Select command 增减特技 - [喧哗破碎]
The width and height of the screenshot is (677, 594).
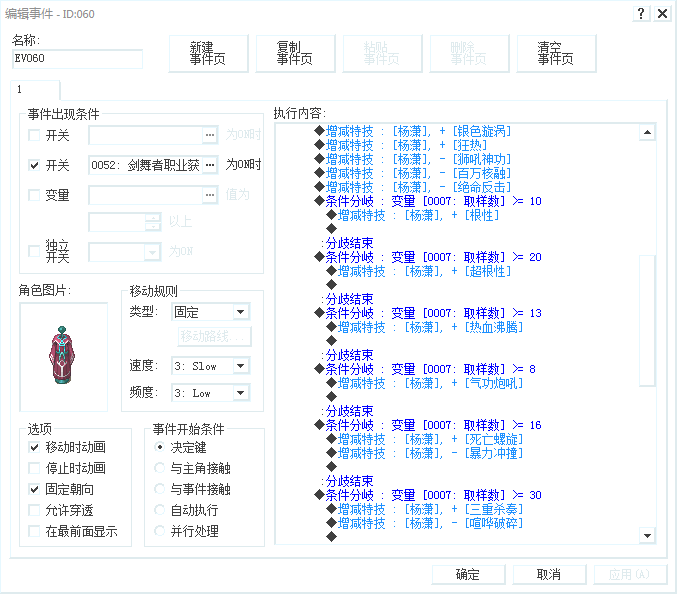425,523
